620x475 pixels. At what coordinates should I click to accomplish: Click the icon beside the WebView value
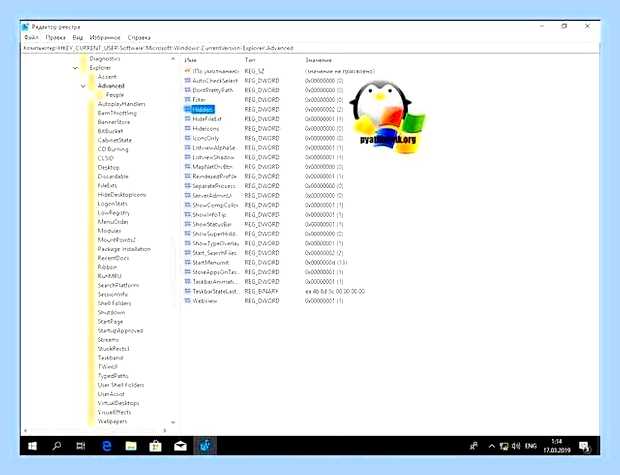click(188, 301)
